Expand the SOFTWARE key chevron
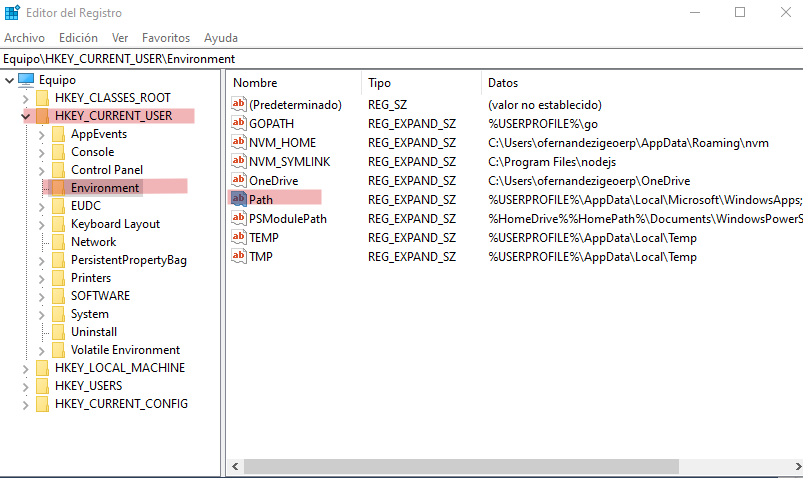The width and height of the screenshot is (803, 478). point(42,297)
